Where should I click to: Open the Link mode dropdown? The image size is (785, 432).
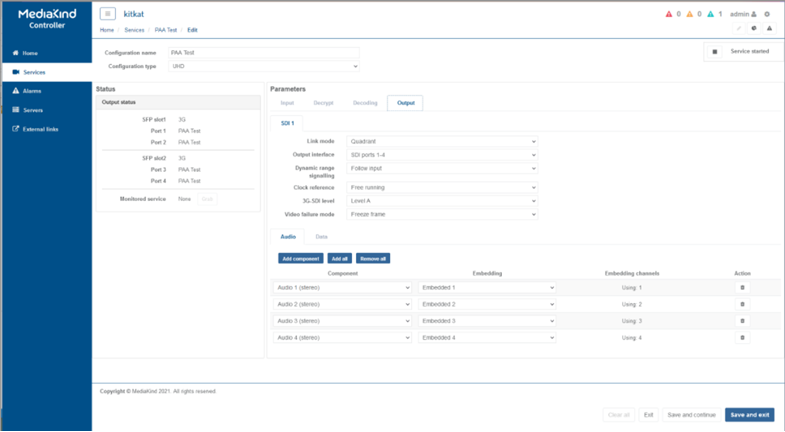click(442, 142)
